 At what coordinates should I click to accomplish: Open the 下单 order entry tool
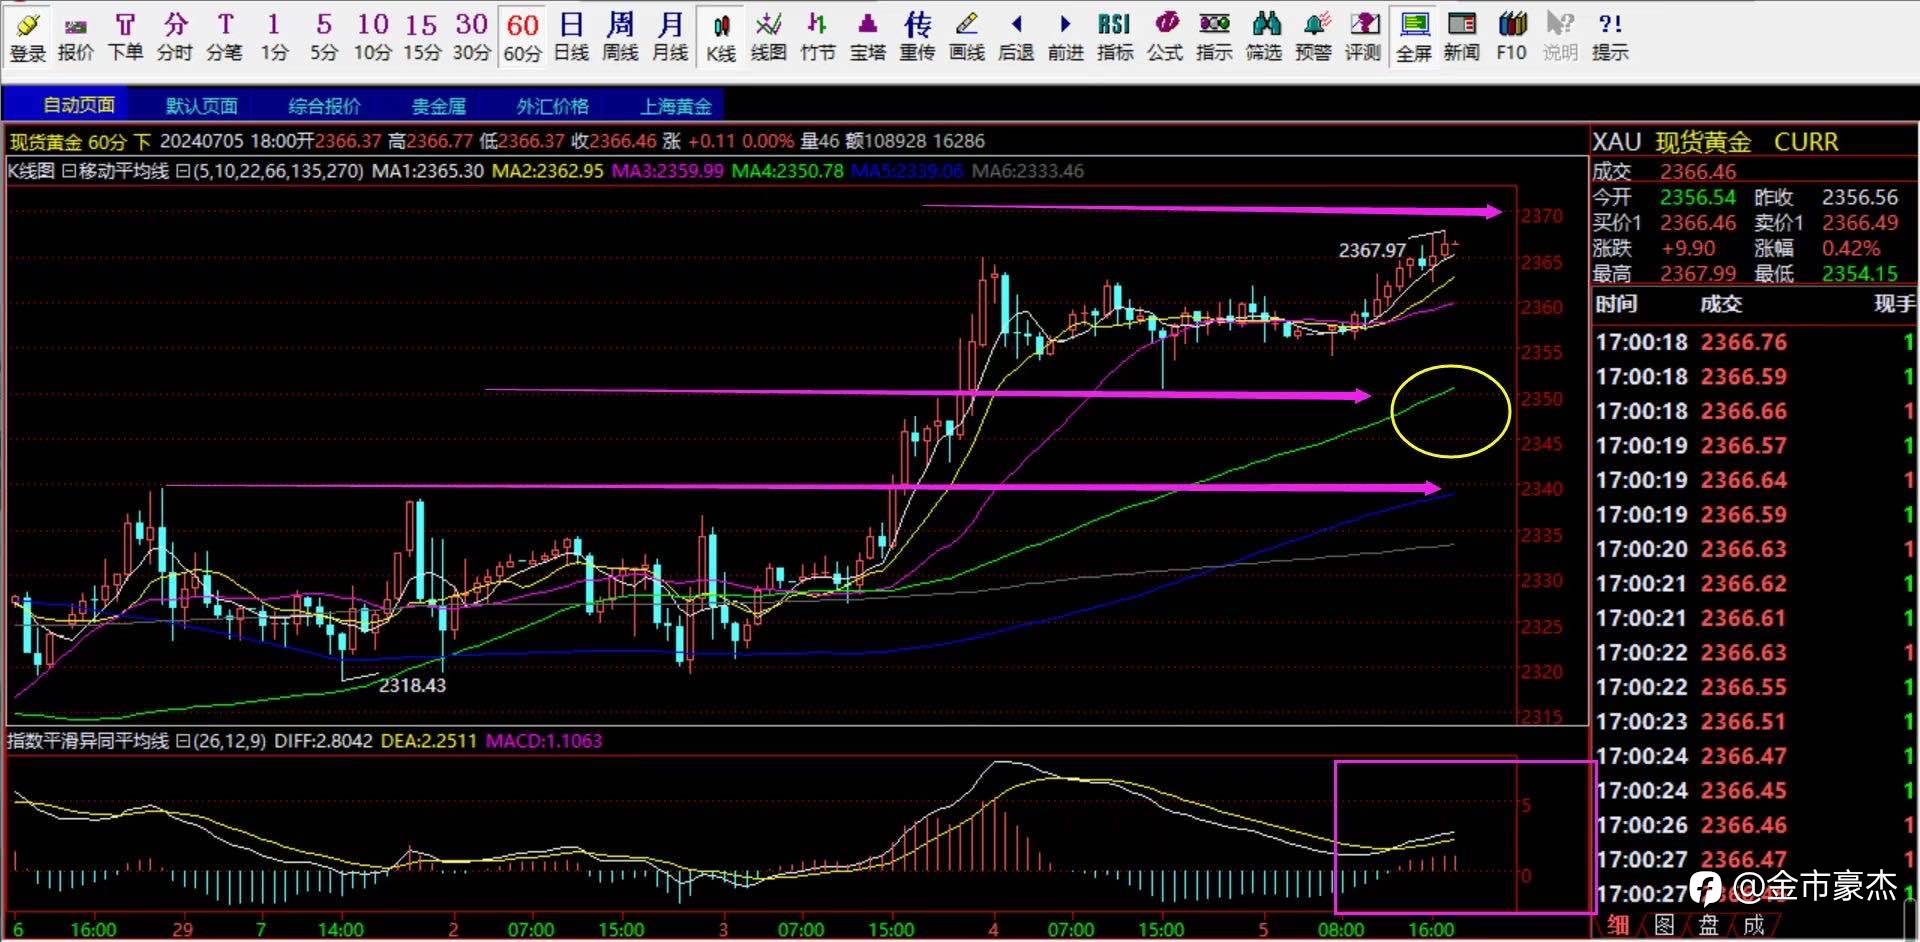point(125,37)
